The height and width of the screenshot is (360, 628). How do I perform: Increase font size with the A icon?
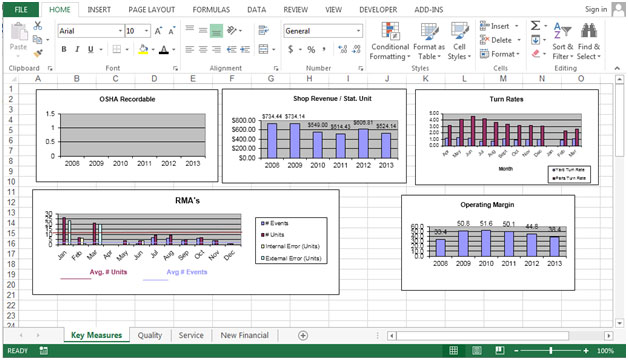coord(158,31)
